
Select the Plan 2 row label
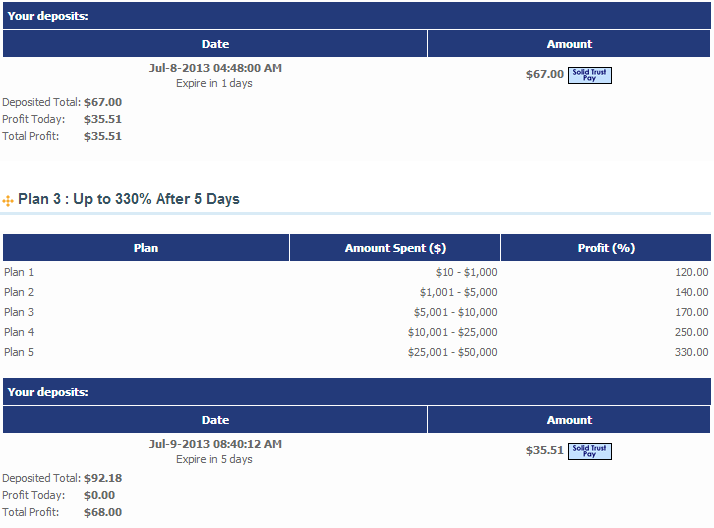(x=19, y=292)
